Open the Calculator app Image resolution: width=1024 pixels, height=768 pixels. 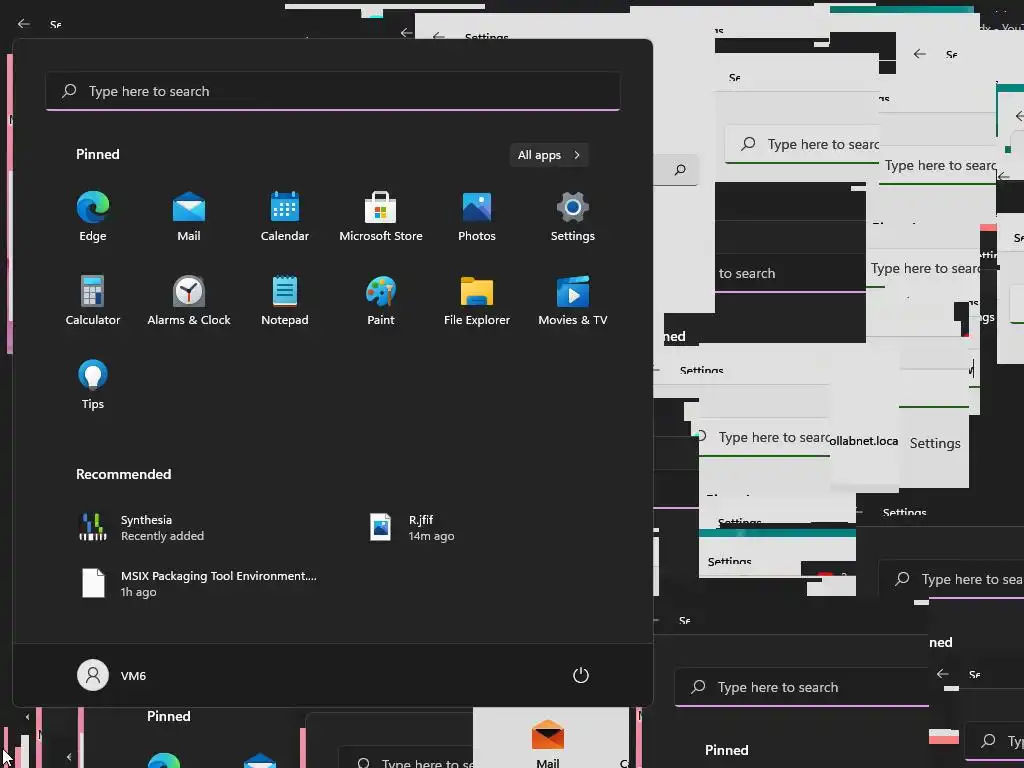[x=93, y=300]
